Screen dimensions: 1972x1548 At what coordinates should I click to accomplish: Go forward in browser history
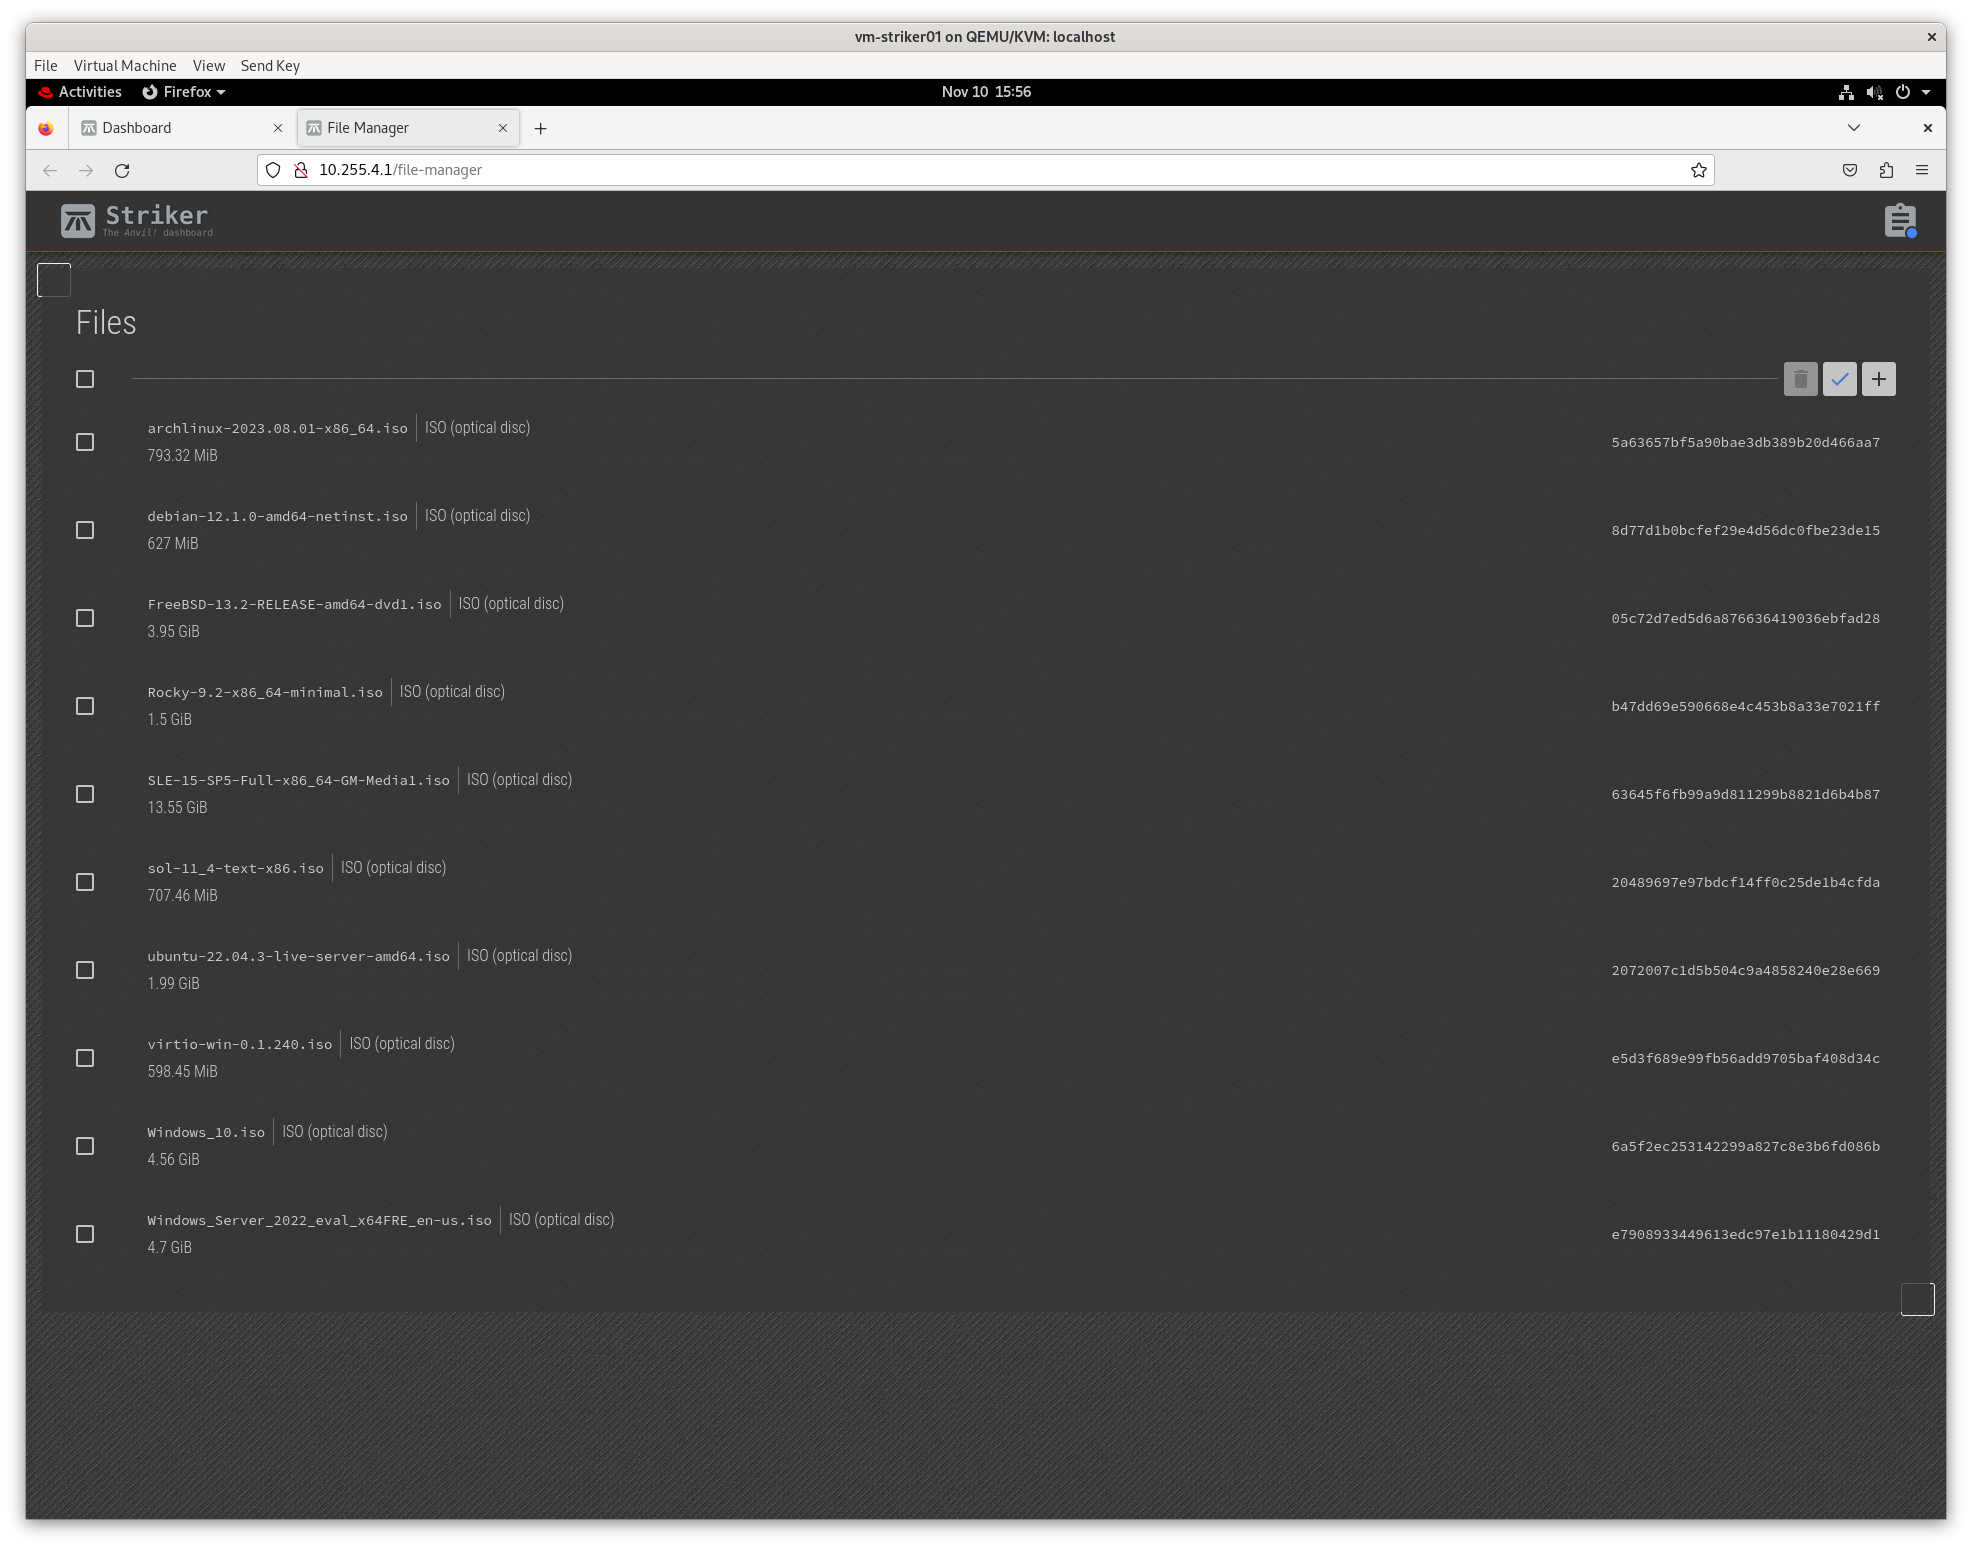[x=86, y=170]
